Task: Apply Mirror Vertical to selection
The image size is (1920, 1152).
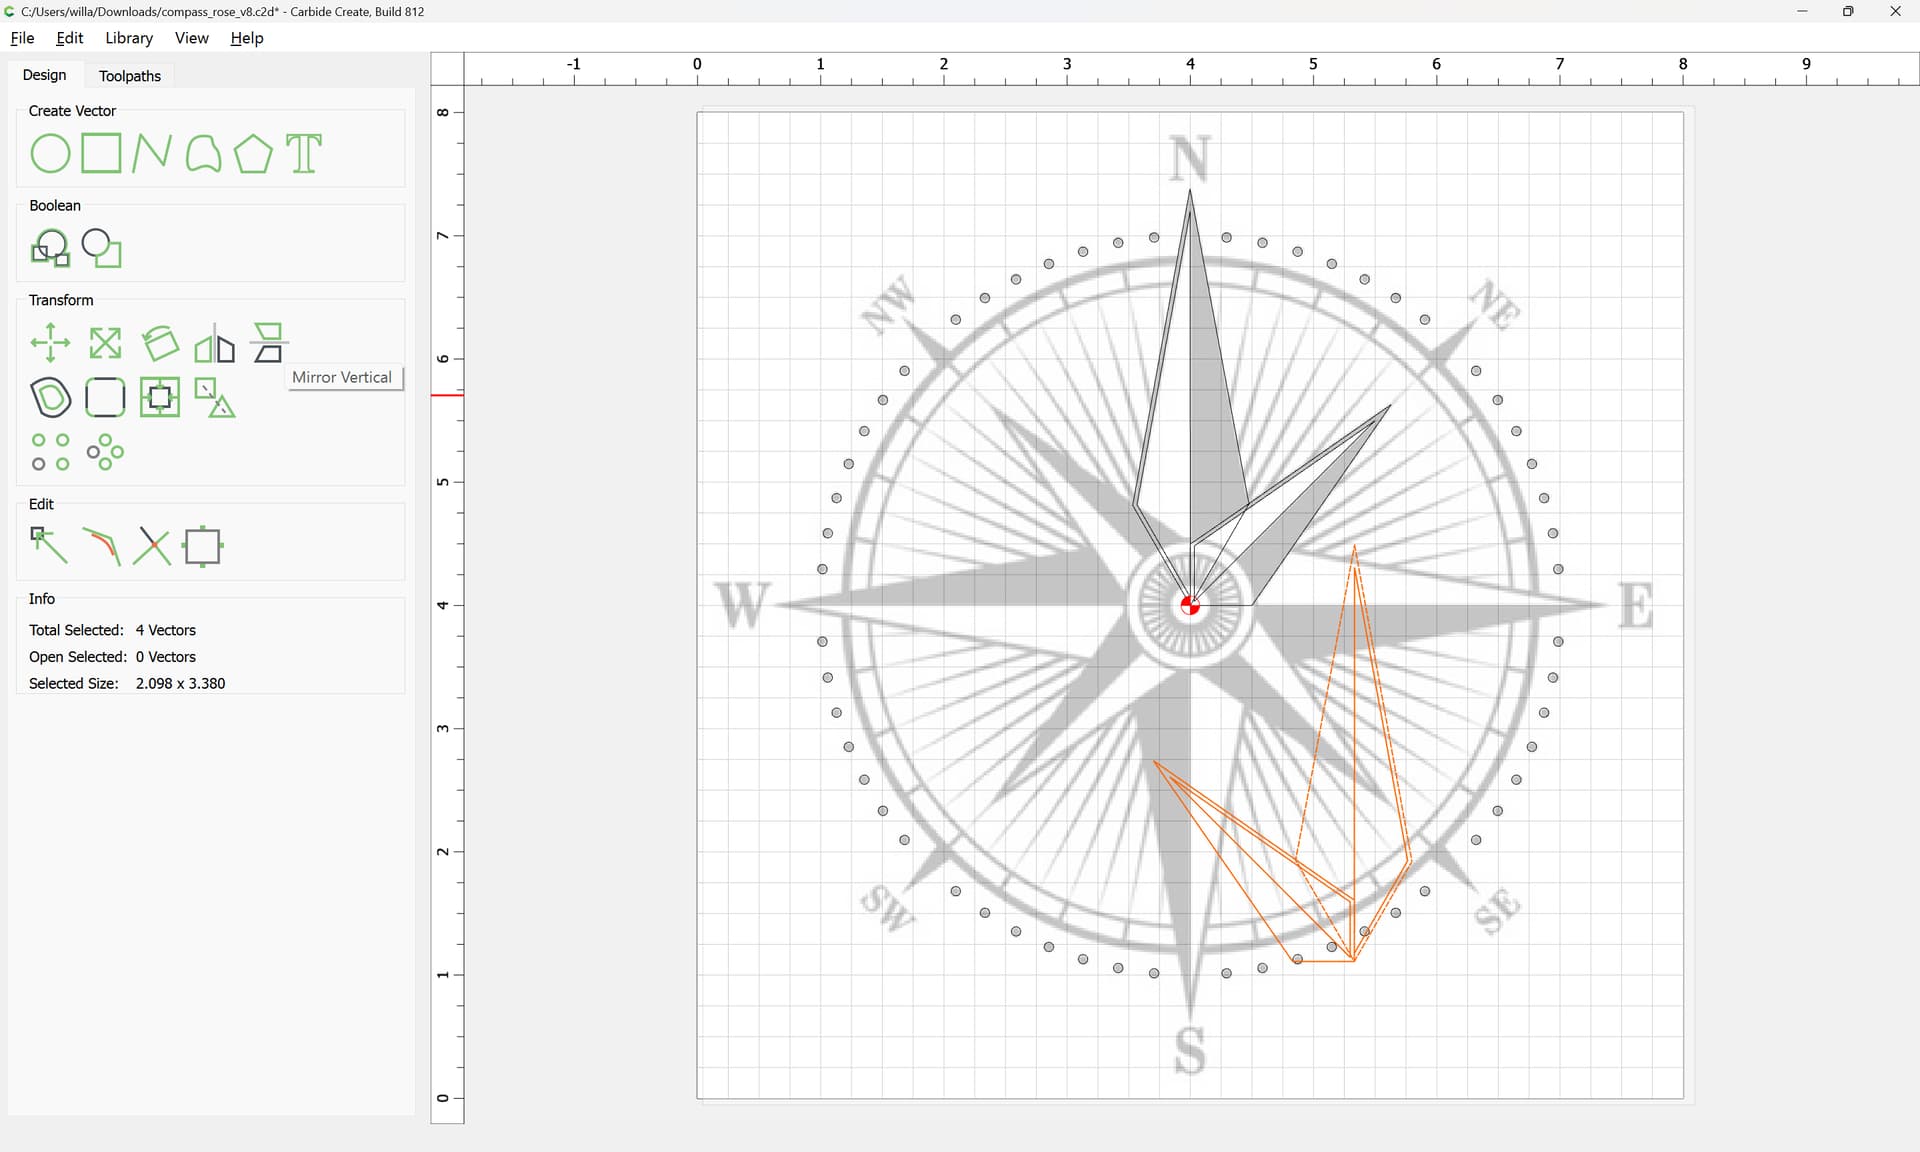Action: (268, 343)
